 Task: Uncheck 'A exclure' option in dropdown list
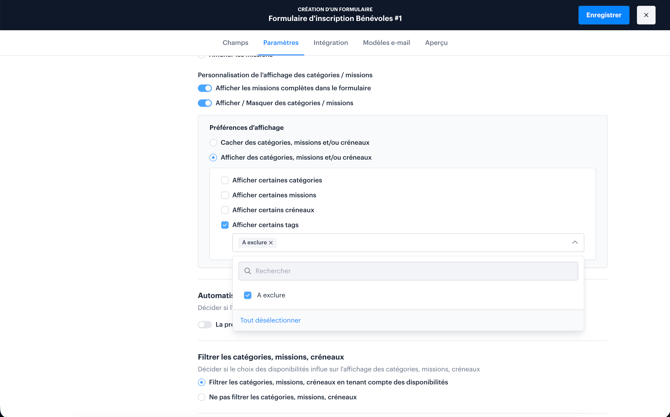pos(248,295)
